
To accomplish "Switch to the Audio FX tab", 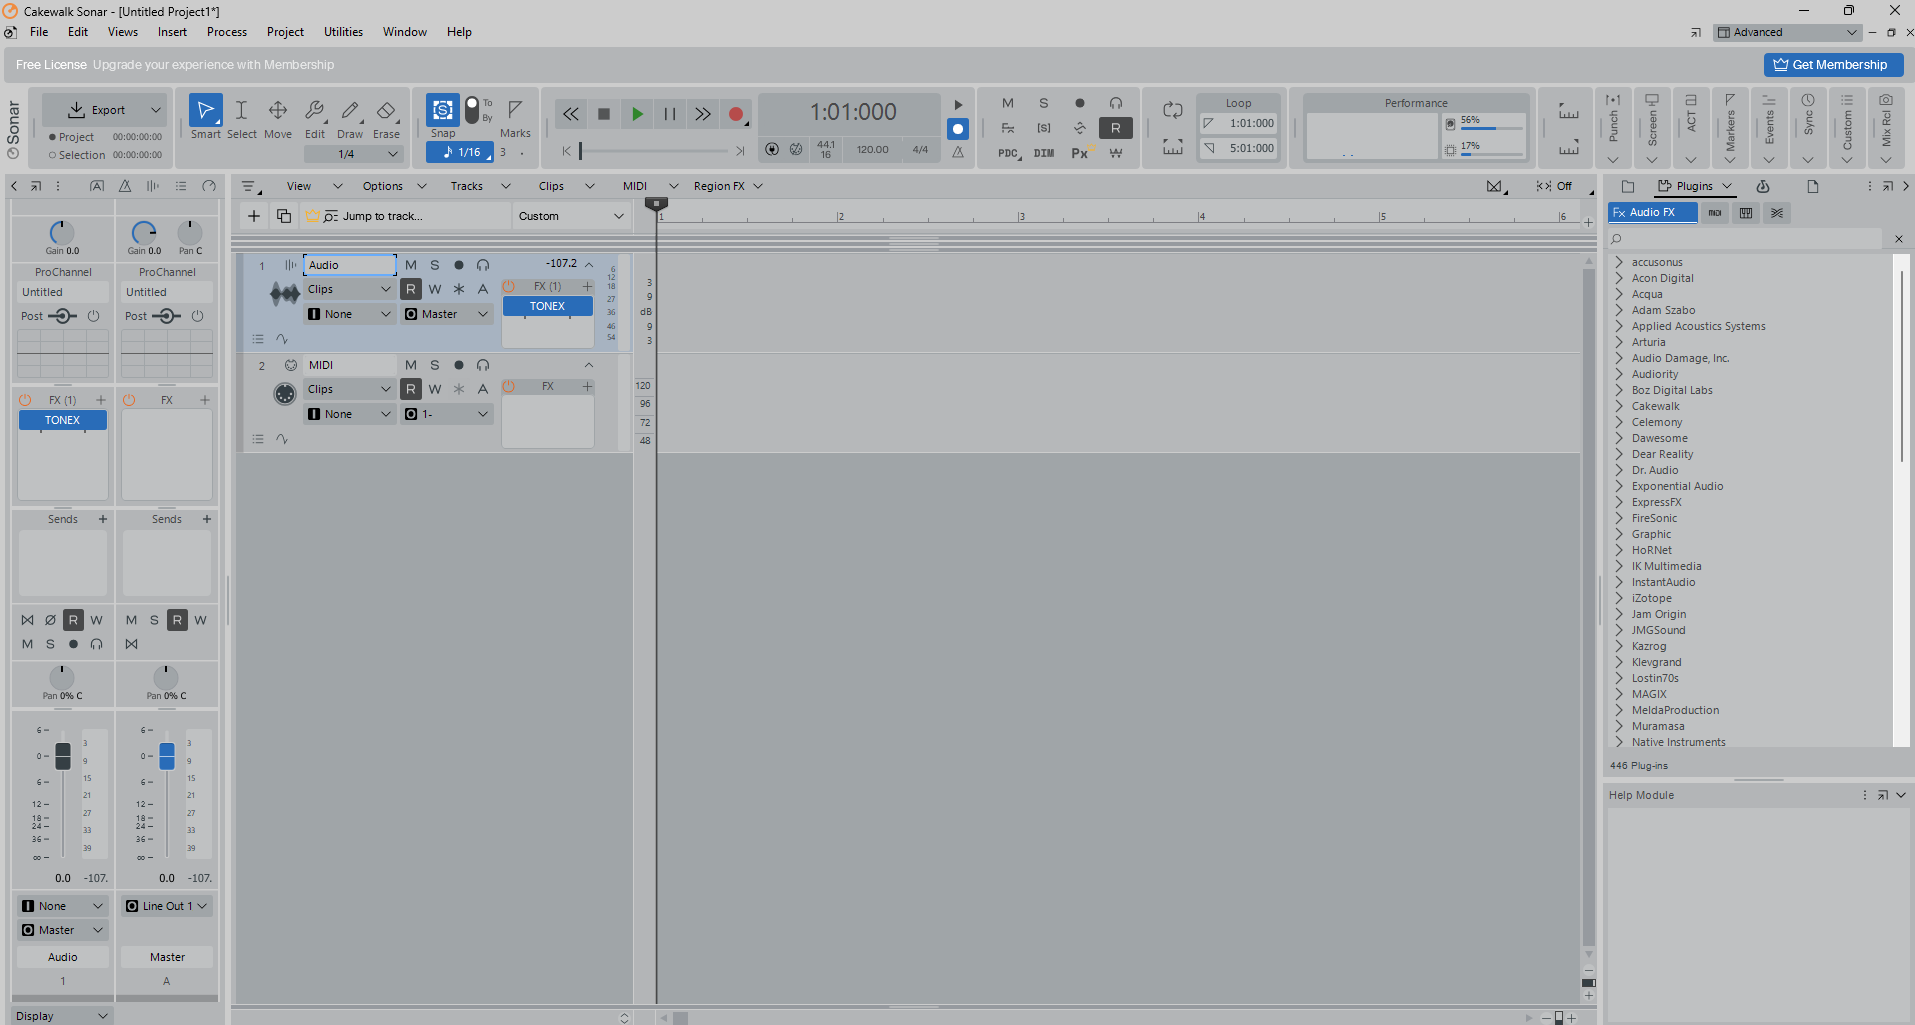I will [1652, 212].
